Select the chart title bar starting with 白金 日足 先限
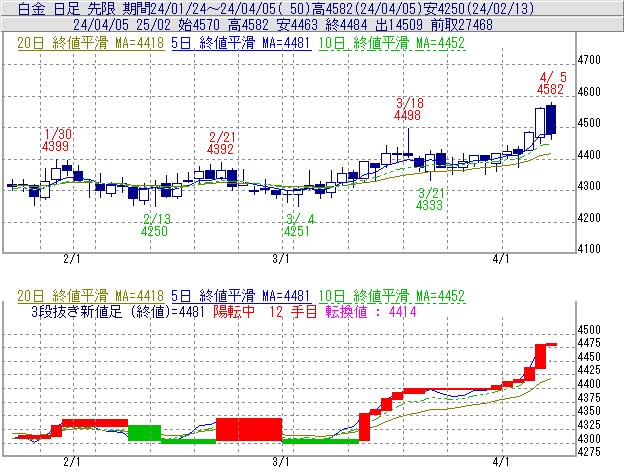Screen dimensions: 624x475 312,8
